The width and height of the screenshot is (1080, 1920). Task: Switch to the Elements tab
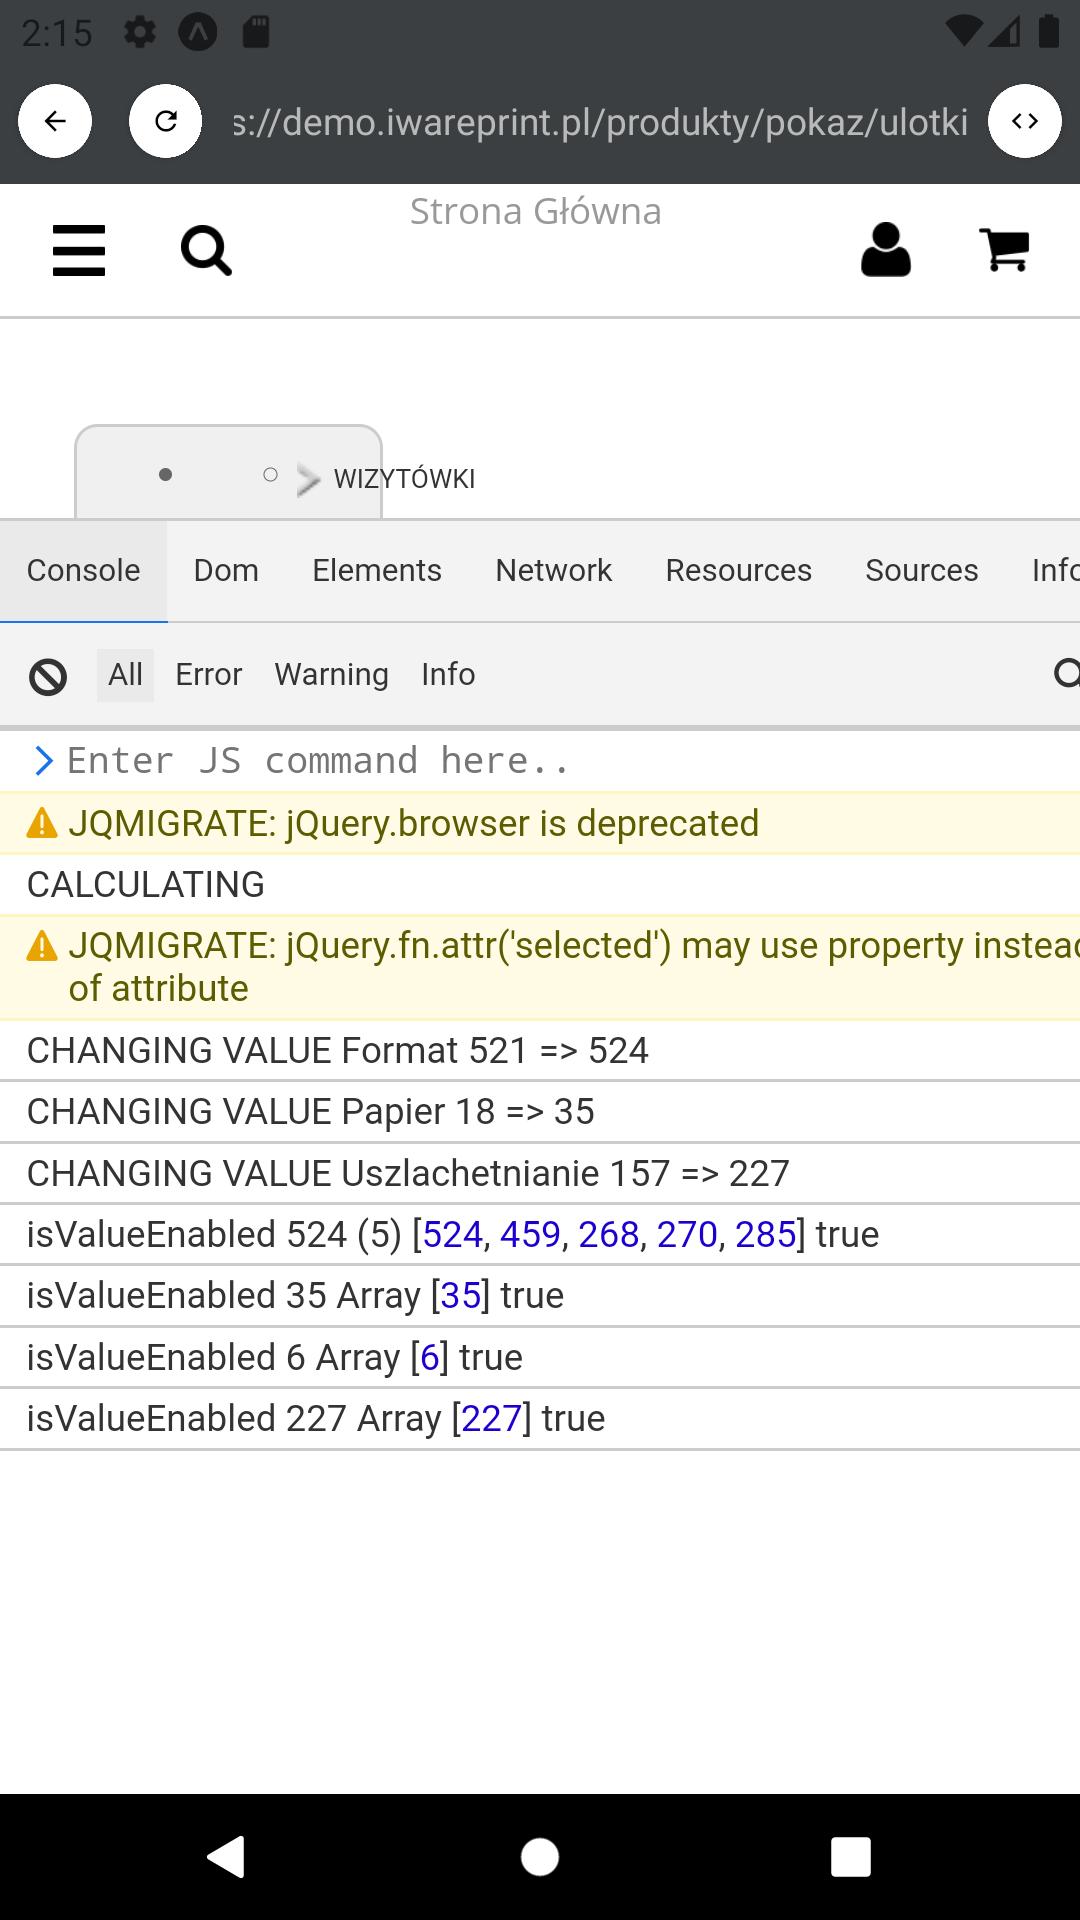click(377, 570)
